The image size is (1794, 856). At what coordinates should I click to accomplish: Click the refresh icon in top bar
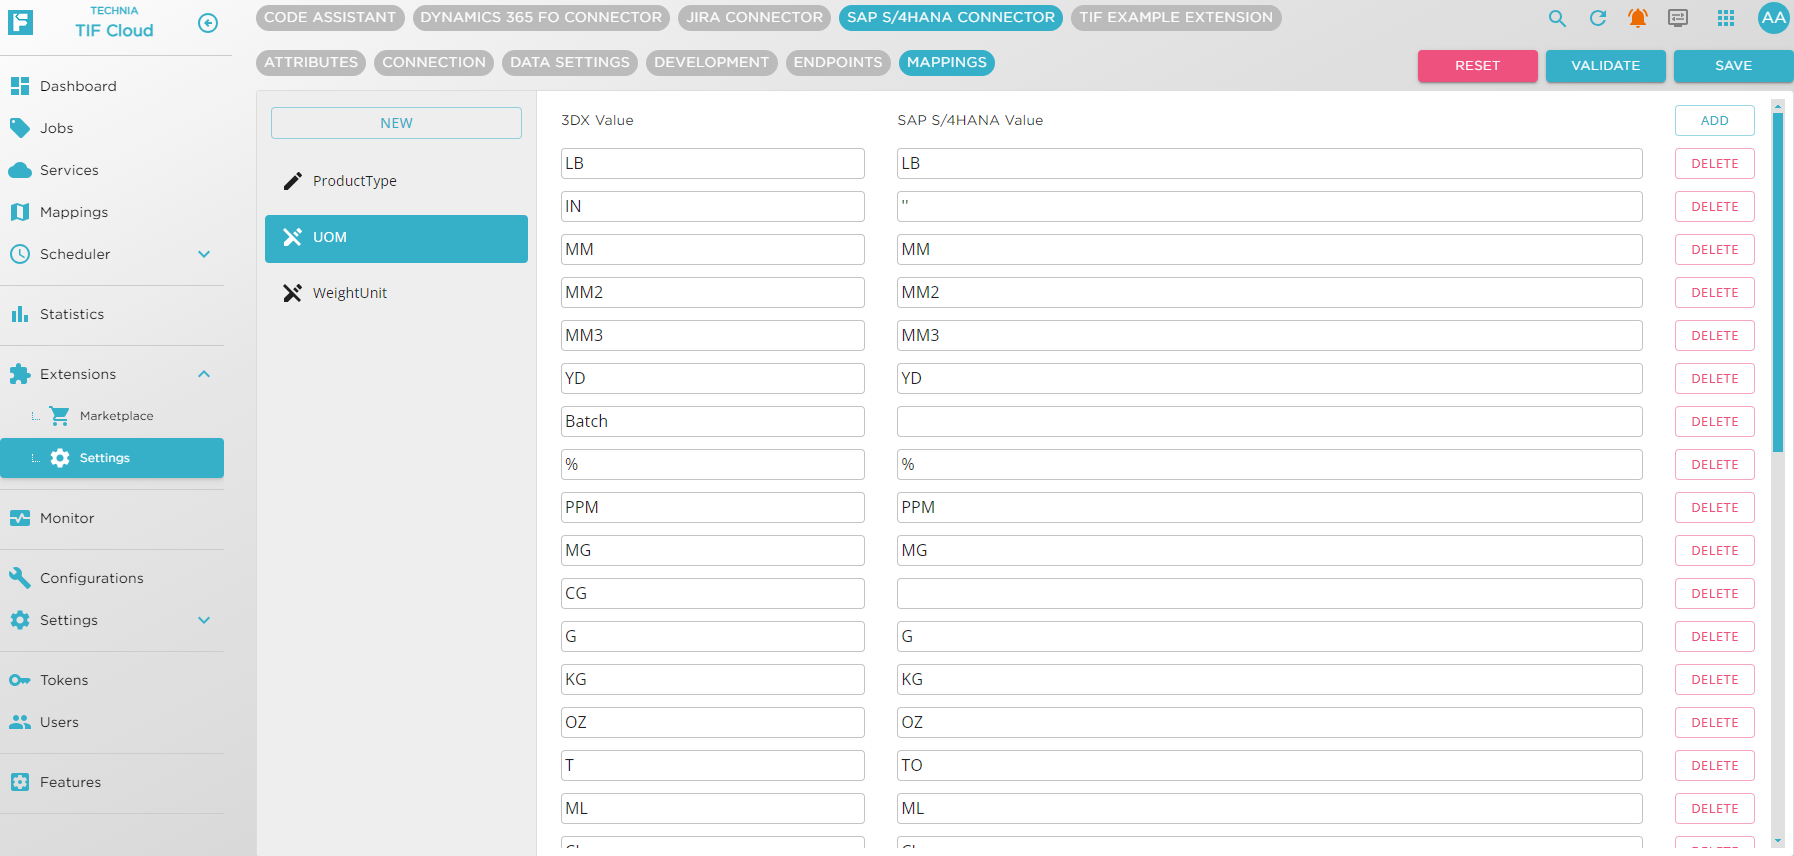1598,18
